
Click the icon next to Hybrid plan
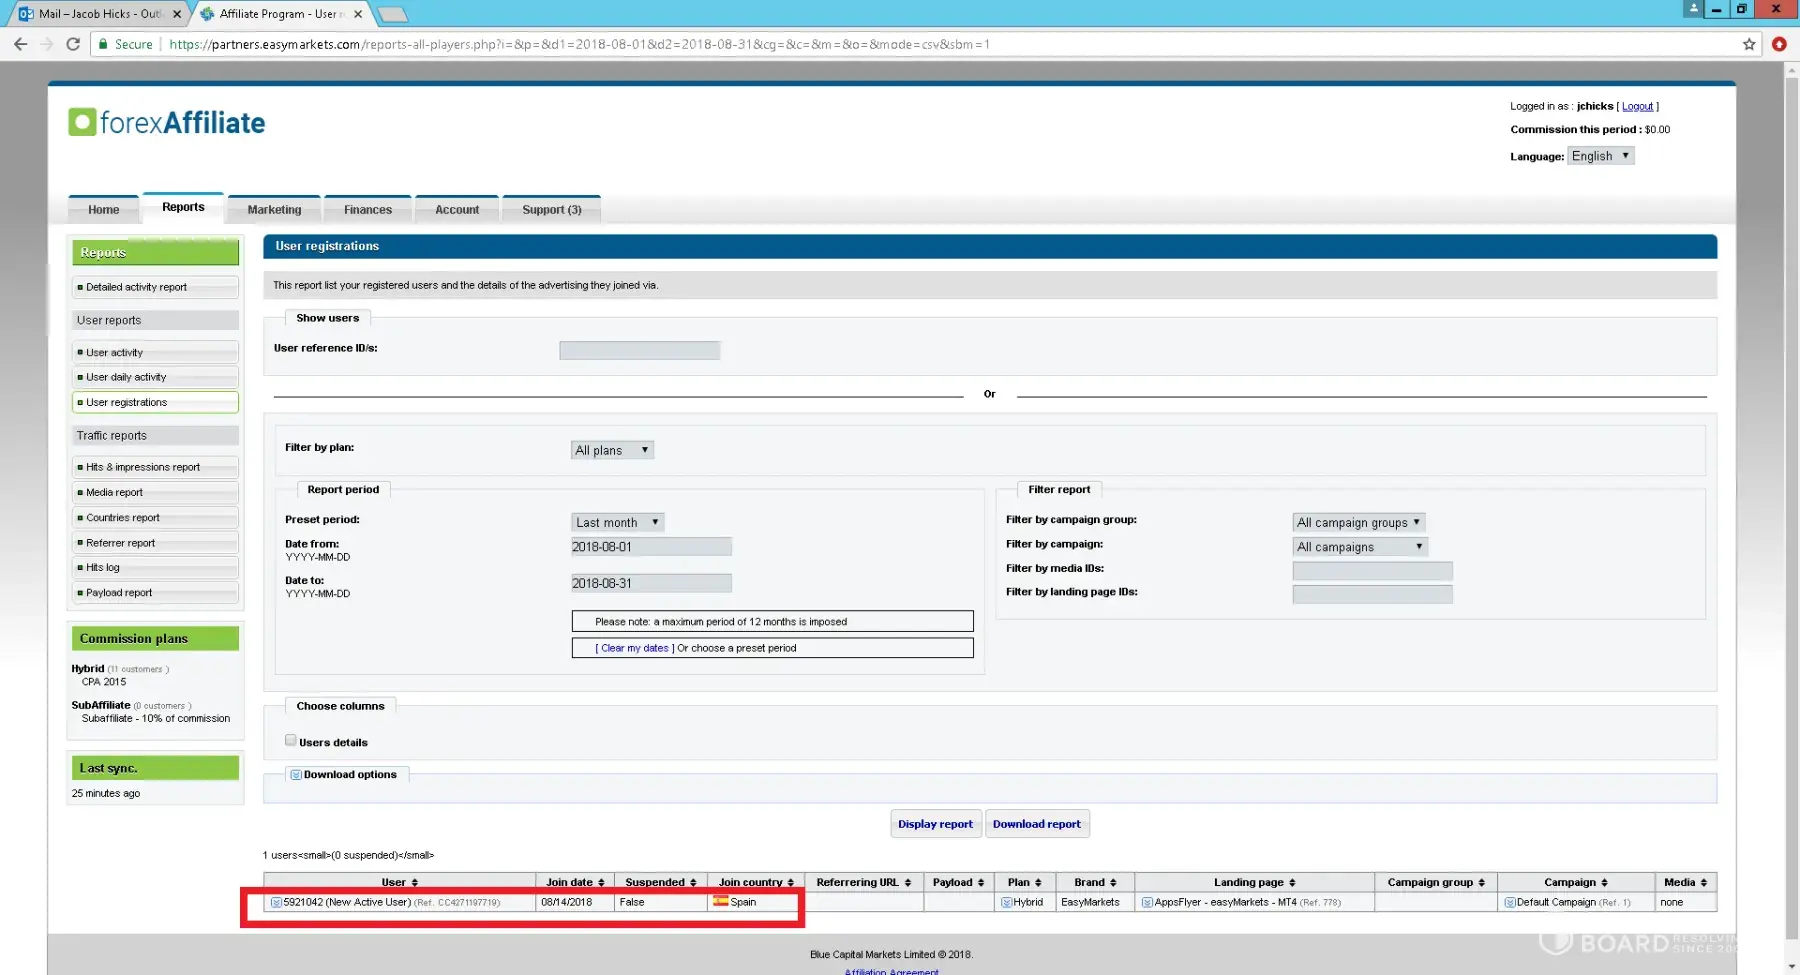1006,903
